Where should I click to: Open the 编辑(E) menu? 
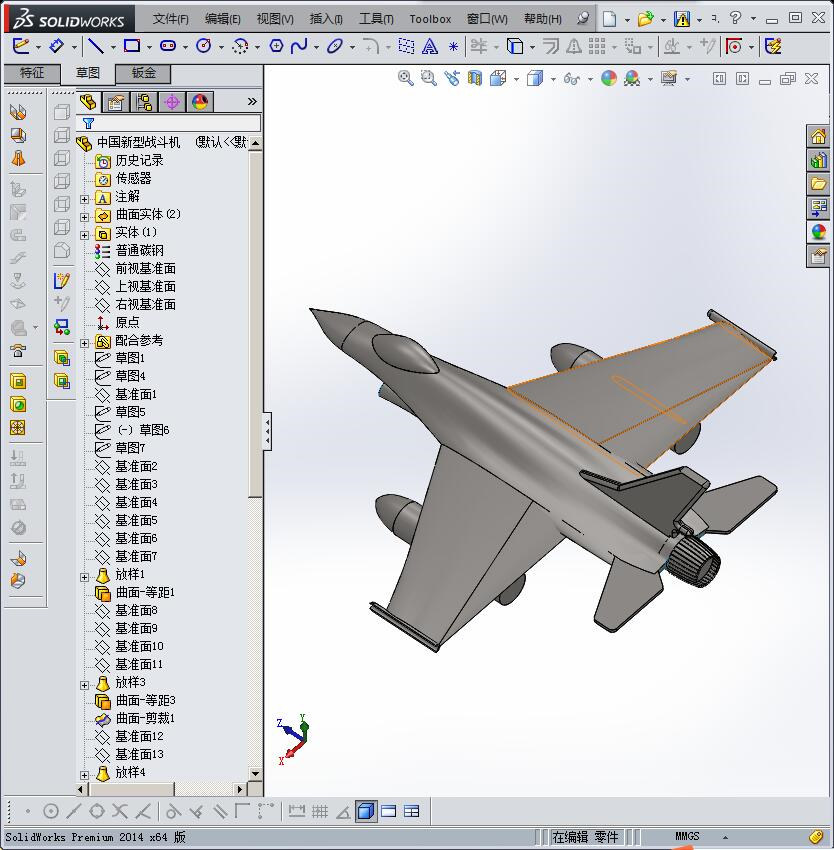223,19
